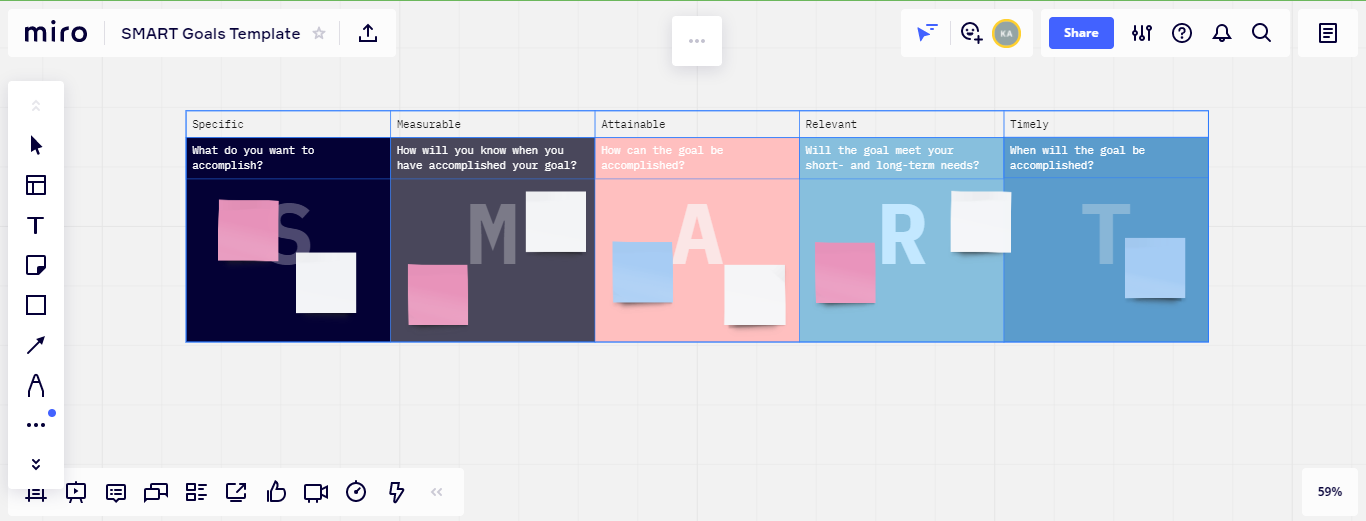The width and height of the screenshot is (1366, 521).
Task: Open more tools three-dots in left toolbar
Action: click(x=36, y=425)
